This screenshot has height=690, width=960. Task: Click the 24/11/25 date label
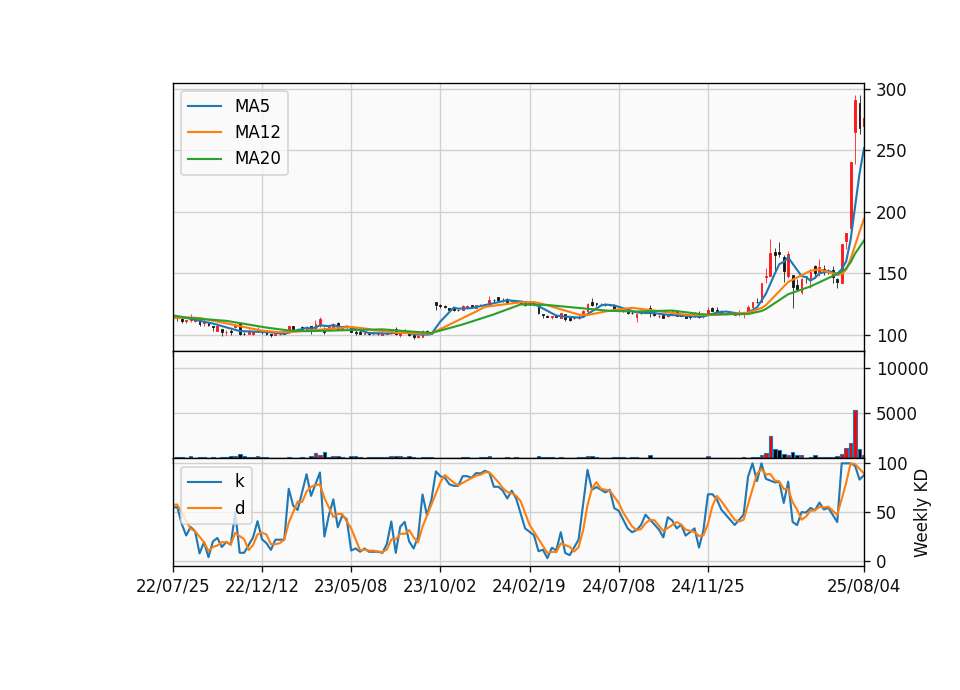click(708, 587)
